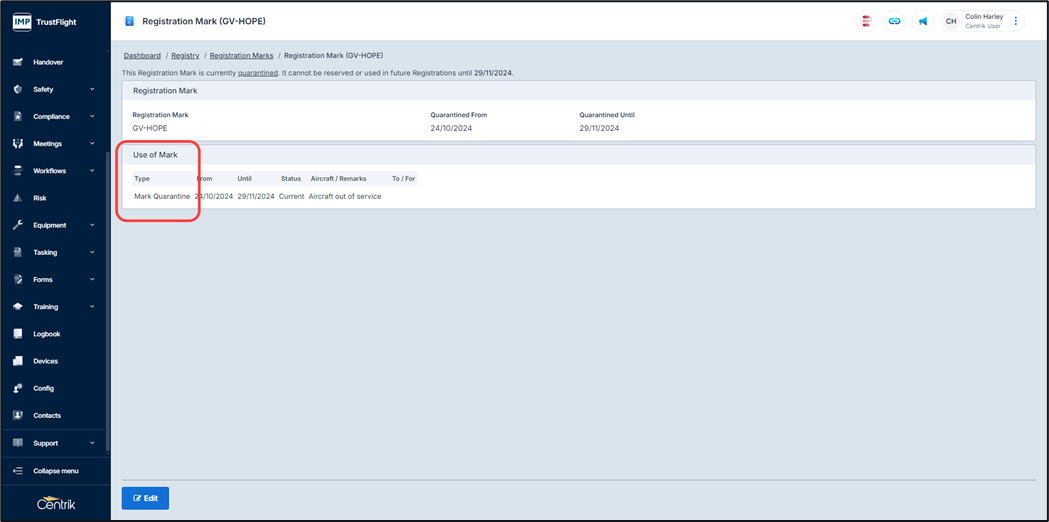Click the Handover icon in sidebar

pyautogui.click(x=18, y=62)
